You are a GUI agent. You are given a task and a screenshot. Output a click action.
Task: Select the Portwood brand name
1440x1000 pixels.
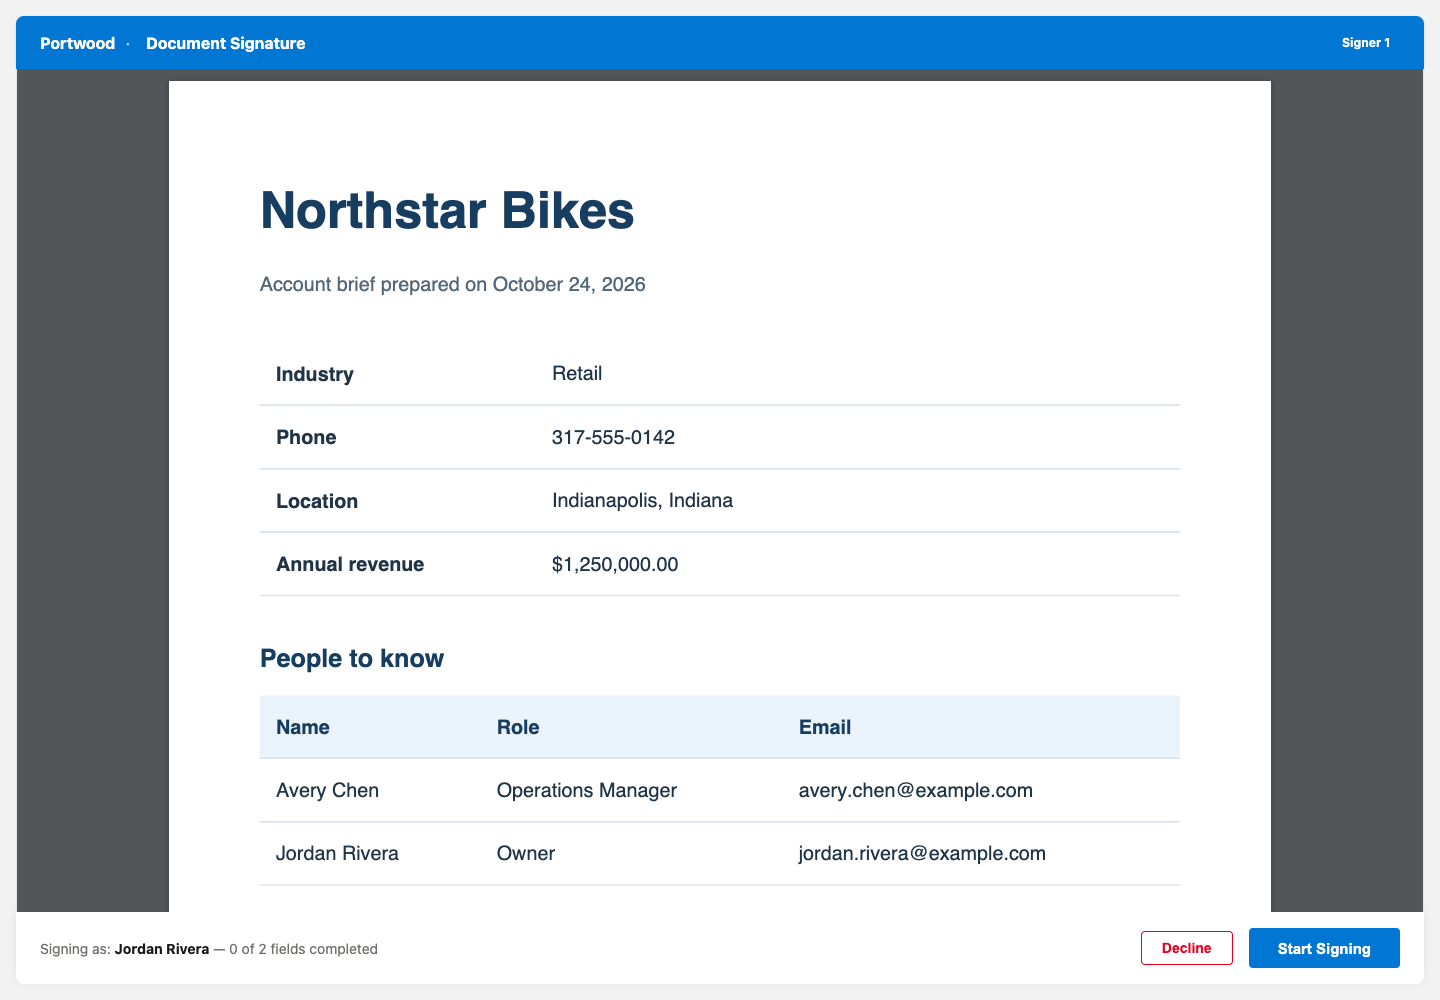(x=78, y=43)
